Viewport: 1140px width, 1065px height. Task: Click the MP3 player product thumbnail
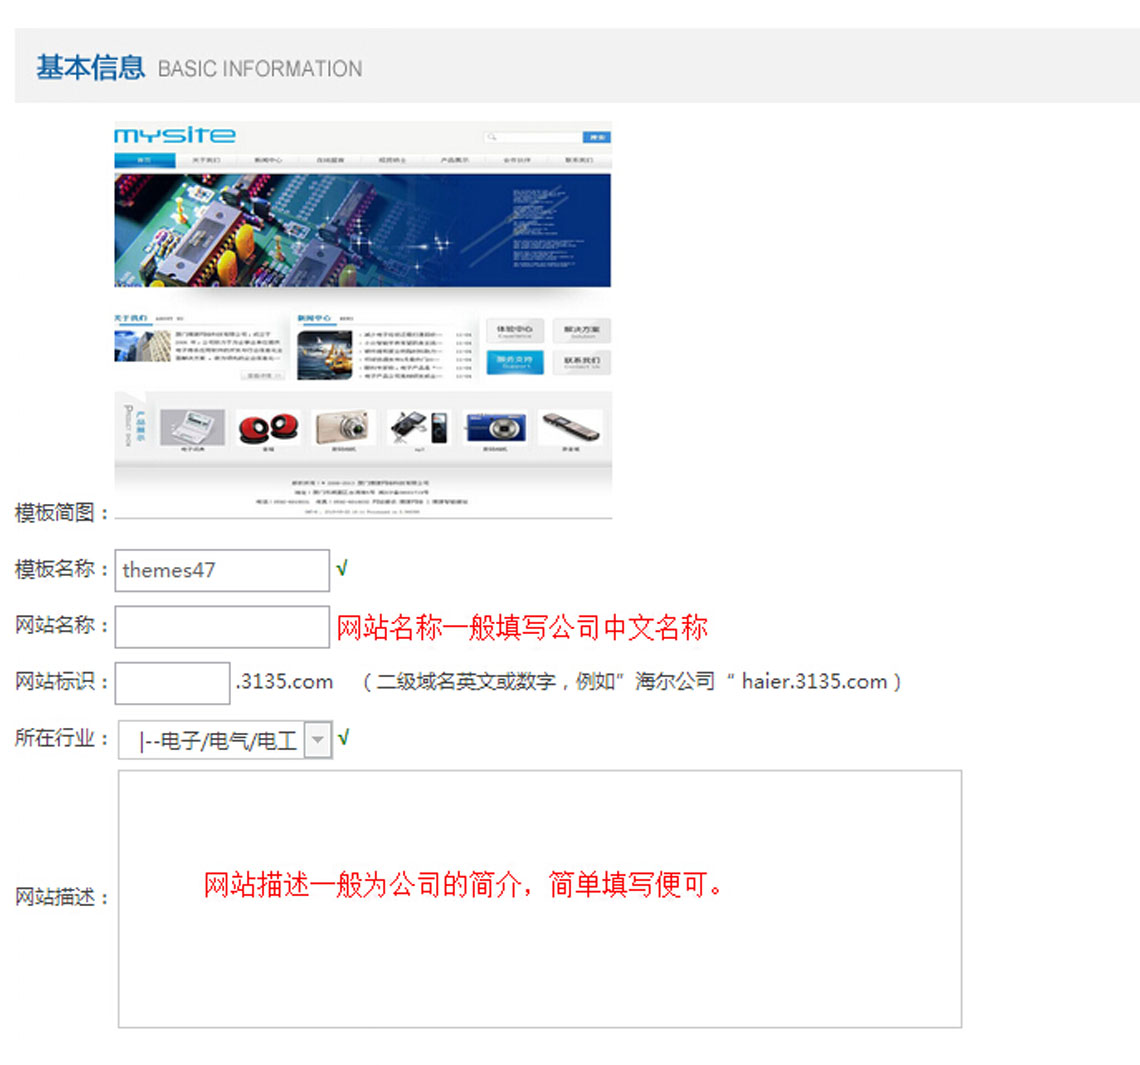point(420,427)
